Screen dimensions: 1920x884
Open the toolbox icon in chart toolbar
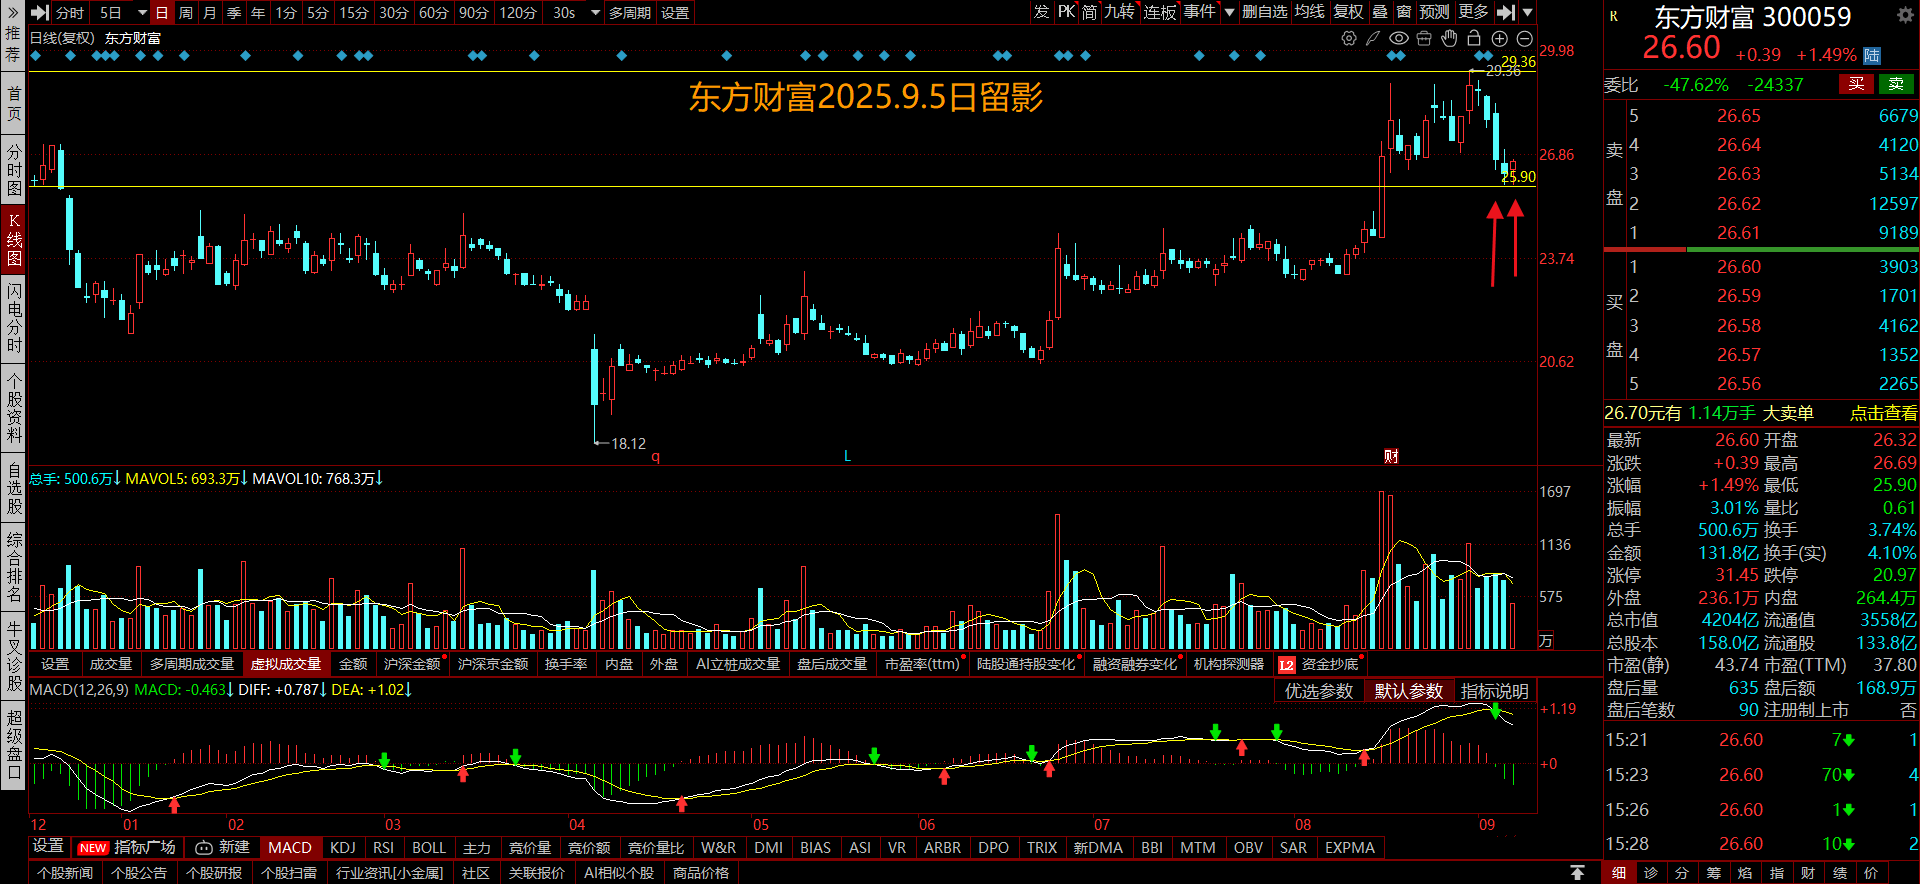pos(1424,38)
